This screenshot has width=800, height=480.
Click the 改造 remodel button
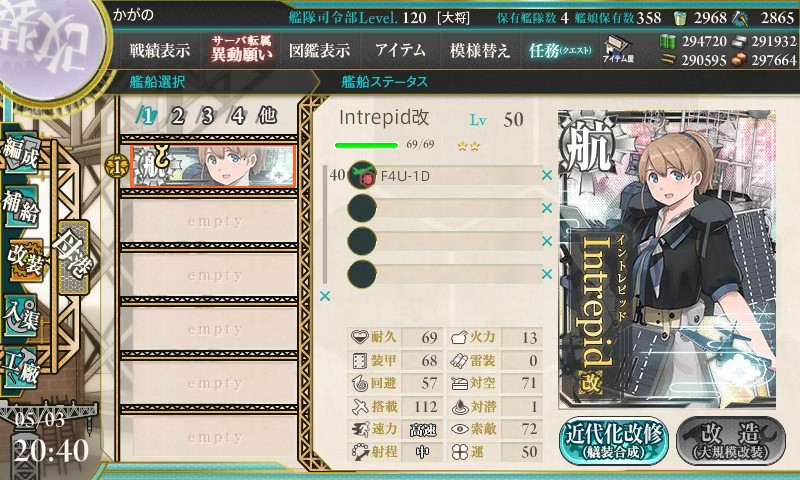[731, 442]
